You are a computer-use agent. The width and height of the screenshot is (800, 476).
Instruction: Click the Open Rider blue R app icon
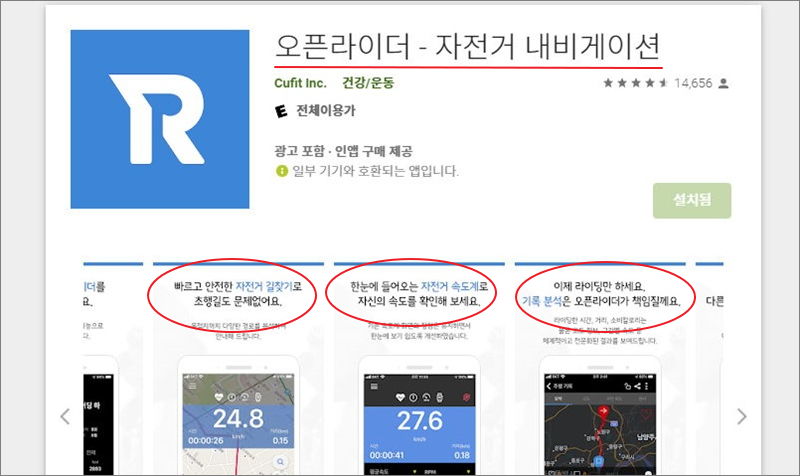point(160,119)
